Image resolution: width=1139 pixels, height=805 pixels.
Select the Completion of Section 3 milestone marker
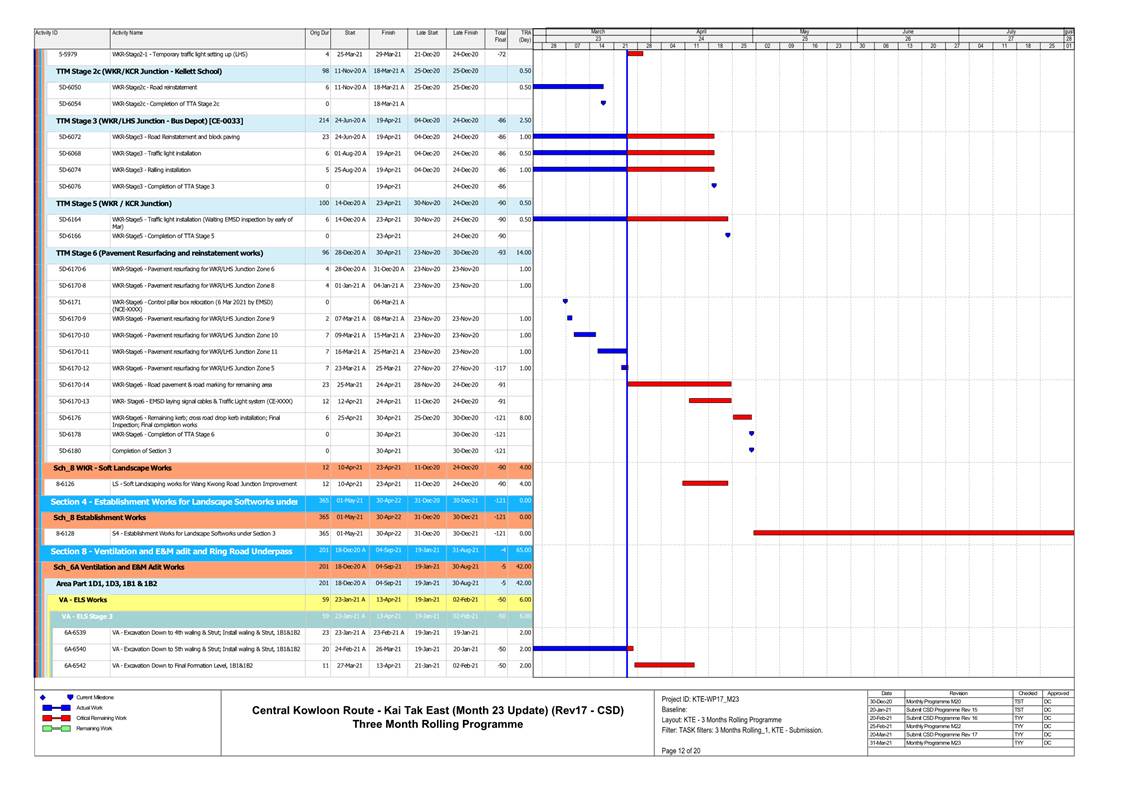[x=751, y=451]
